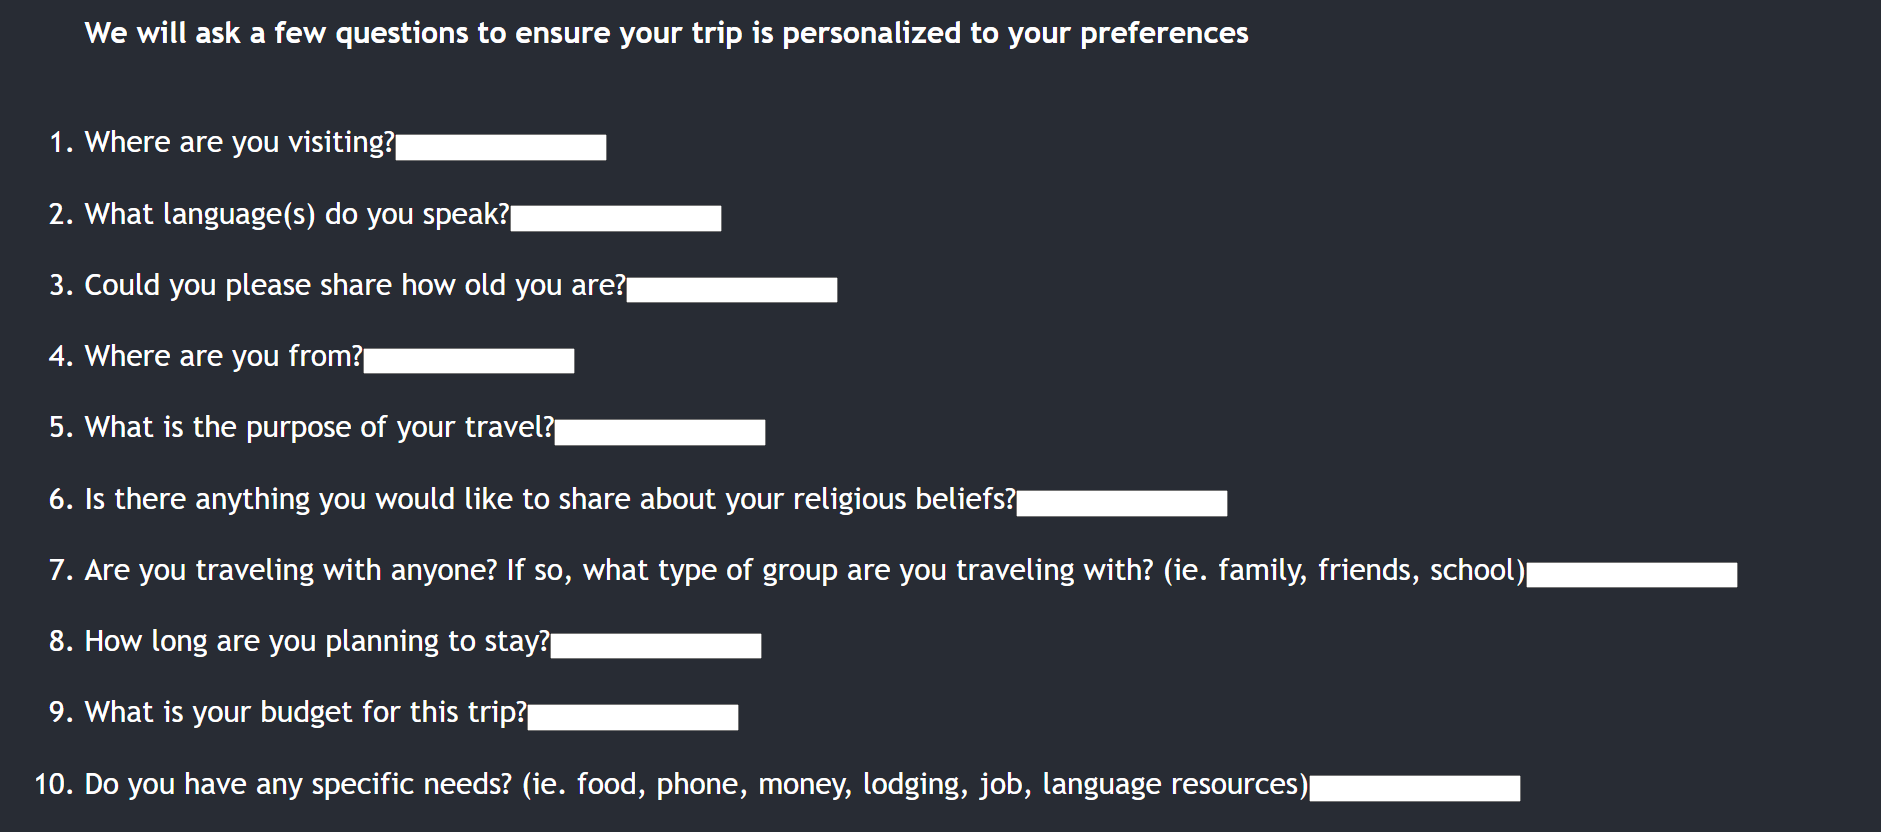The image size is (1881, 832).
Task: Click the traveling group type input field
Action: coord(1632,574)
